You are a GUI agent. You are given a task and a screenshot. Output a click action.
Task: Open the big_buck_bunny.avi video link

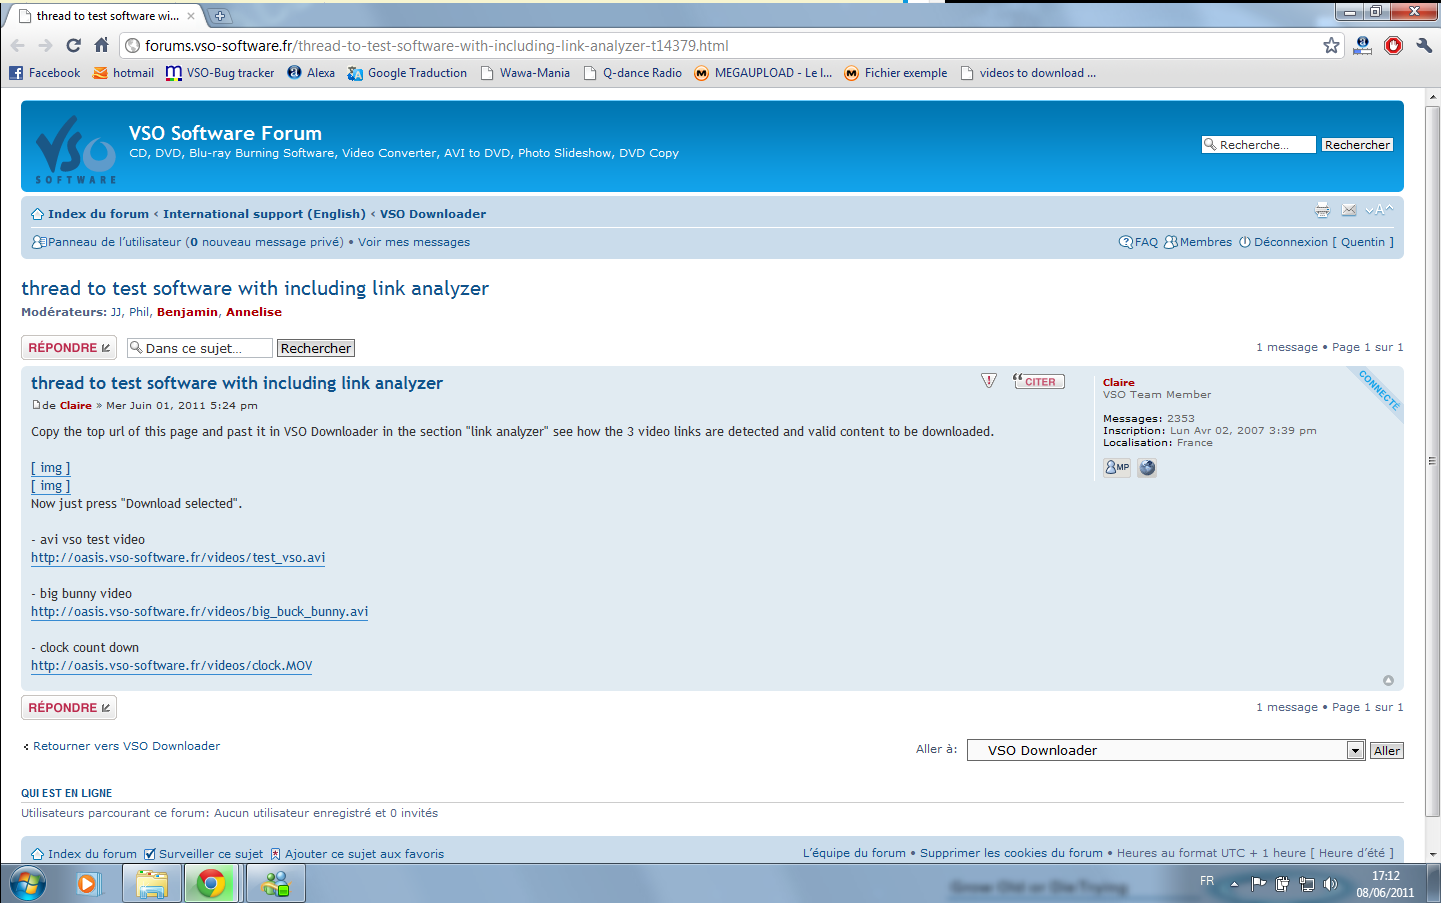[x=199, y=612]
